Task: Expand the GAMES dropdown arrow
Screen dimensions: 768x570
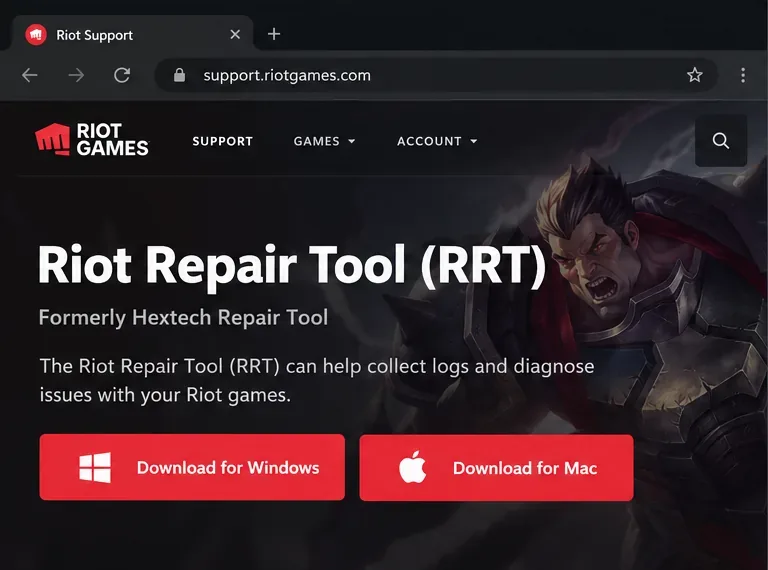Action: tap(351, 141)
